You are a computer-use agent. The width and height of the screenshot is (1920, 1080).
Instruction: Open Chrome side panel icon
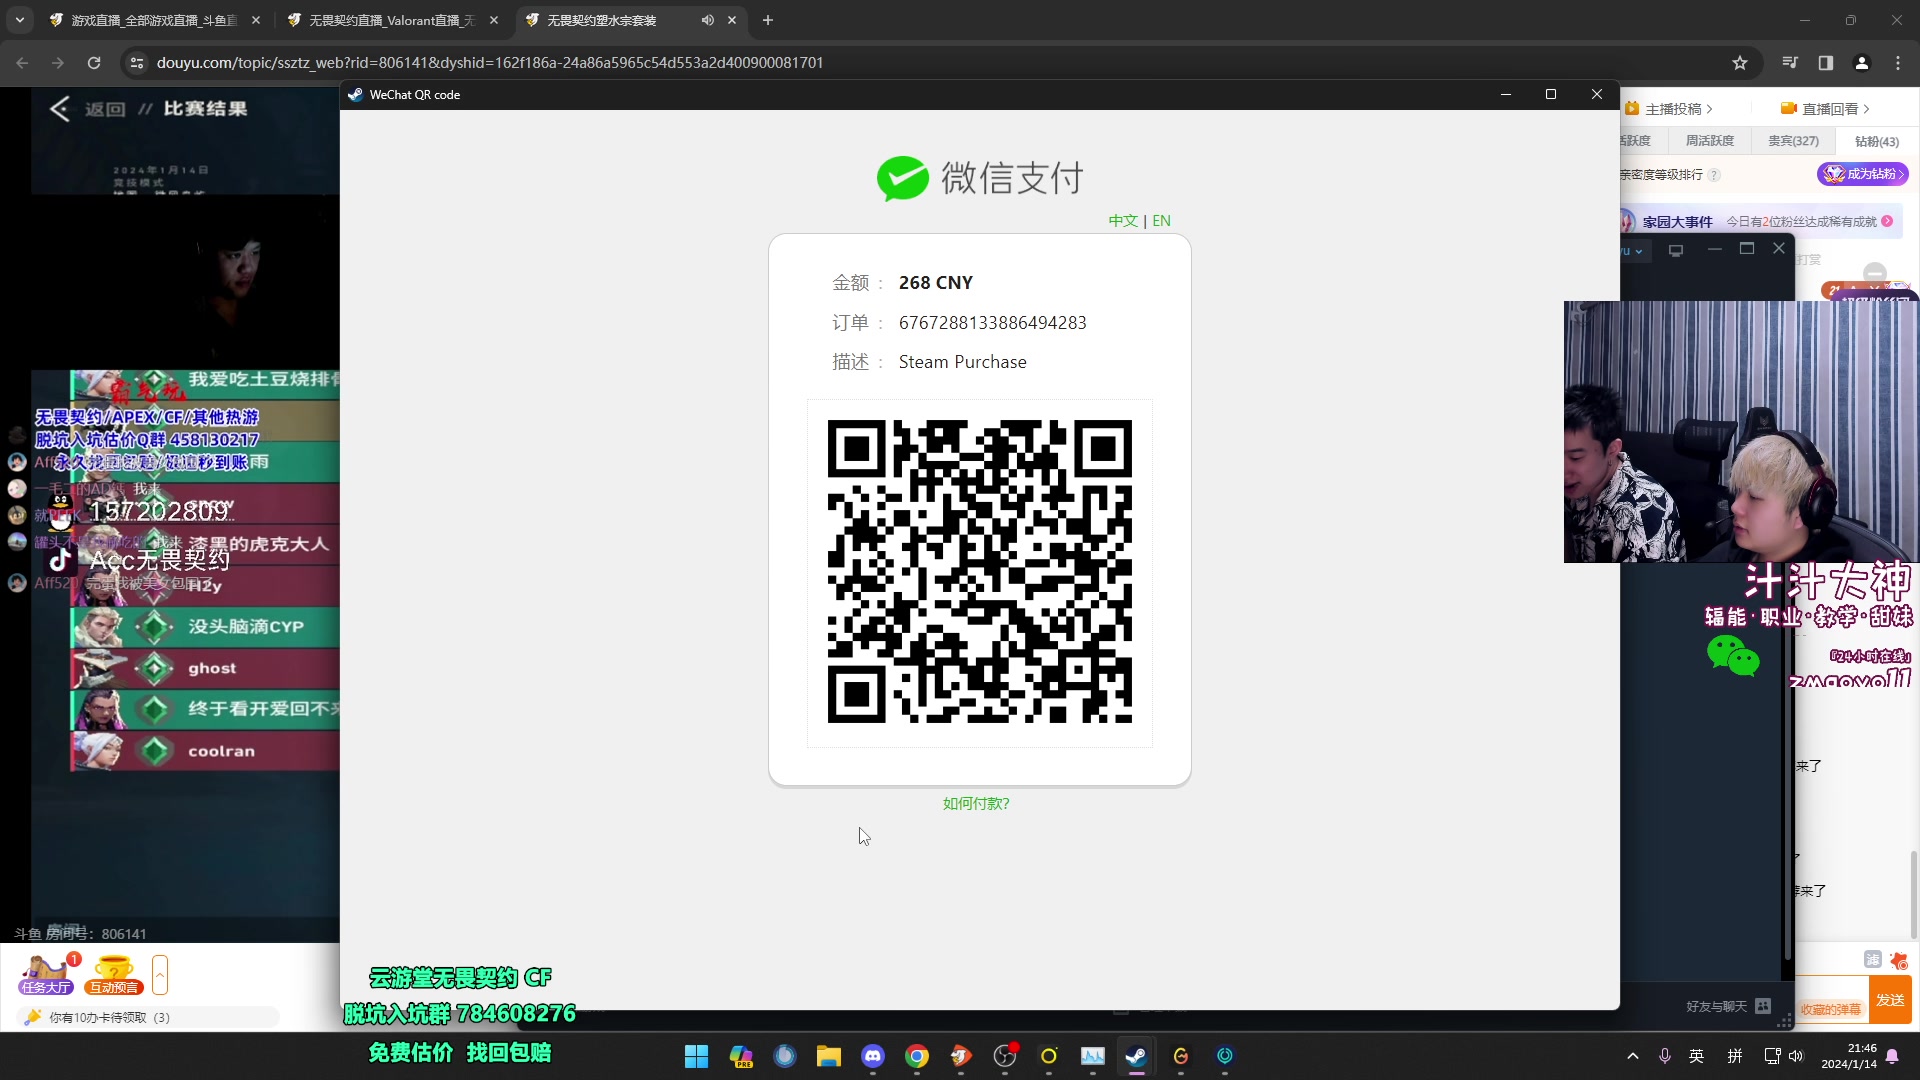[1826, 62]
